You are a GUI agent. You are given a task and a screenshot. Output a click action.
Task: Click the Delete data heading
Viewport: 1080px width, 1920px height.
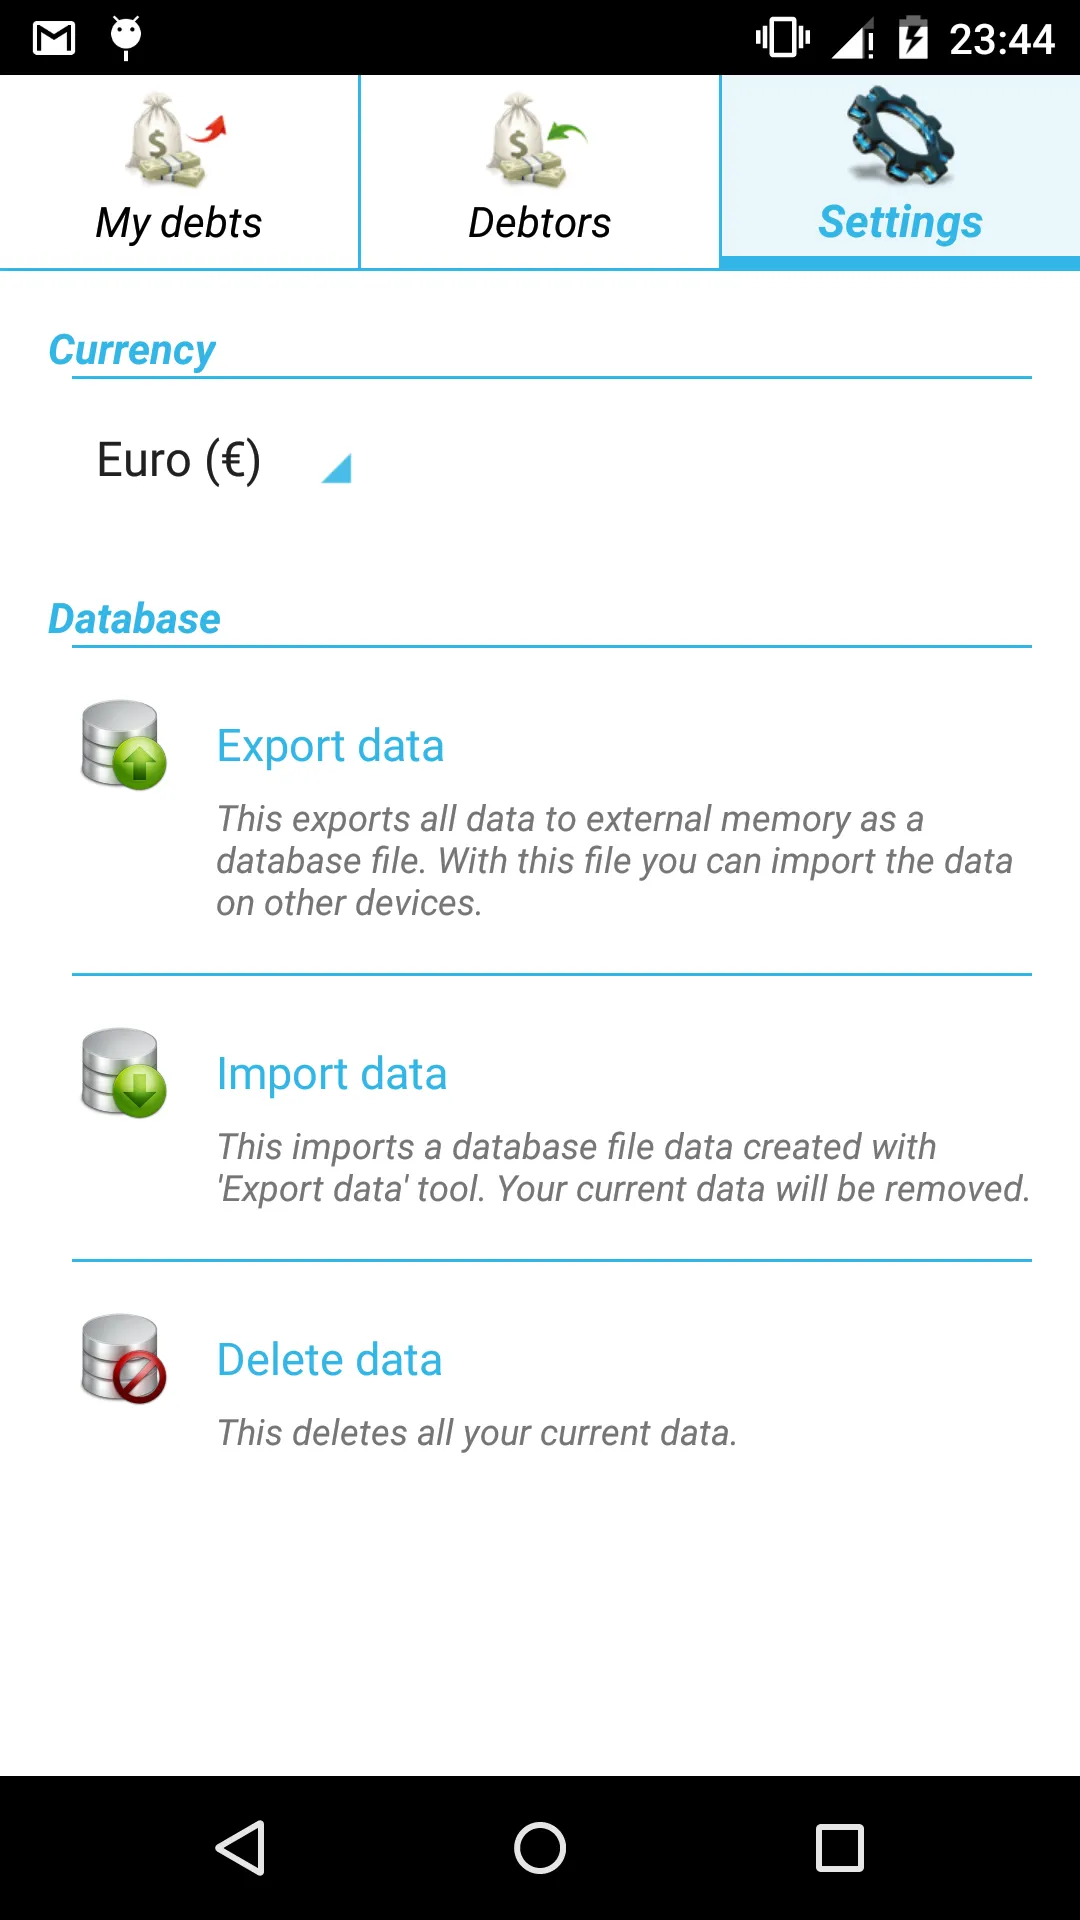click(x=329, y=1360)
